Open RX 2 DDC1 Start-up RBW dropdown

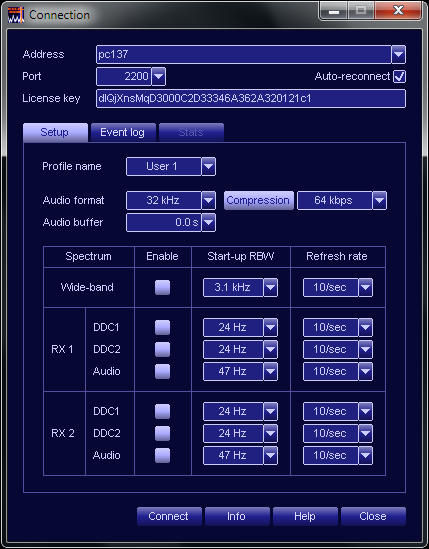[x=270, y=411]
